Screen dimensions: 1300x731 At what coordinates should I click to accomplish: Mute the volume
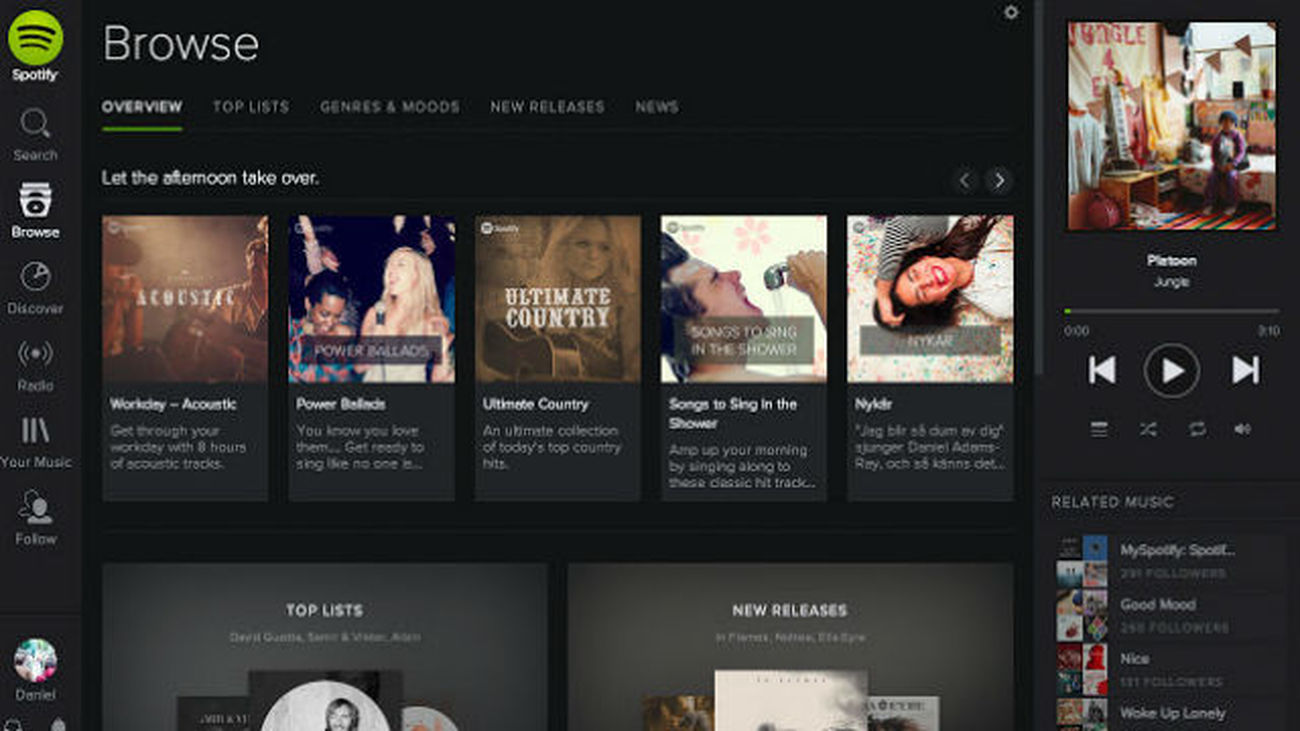[x=1242, y=429]
